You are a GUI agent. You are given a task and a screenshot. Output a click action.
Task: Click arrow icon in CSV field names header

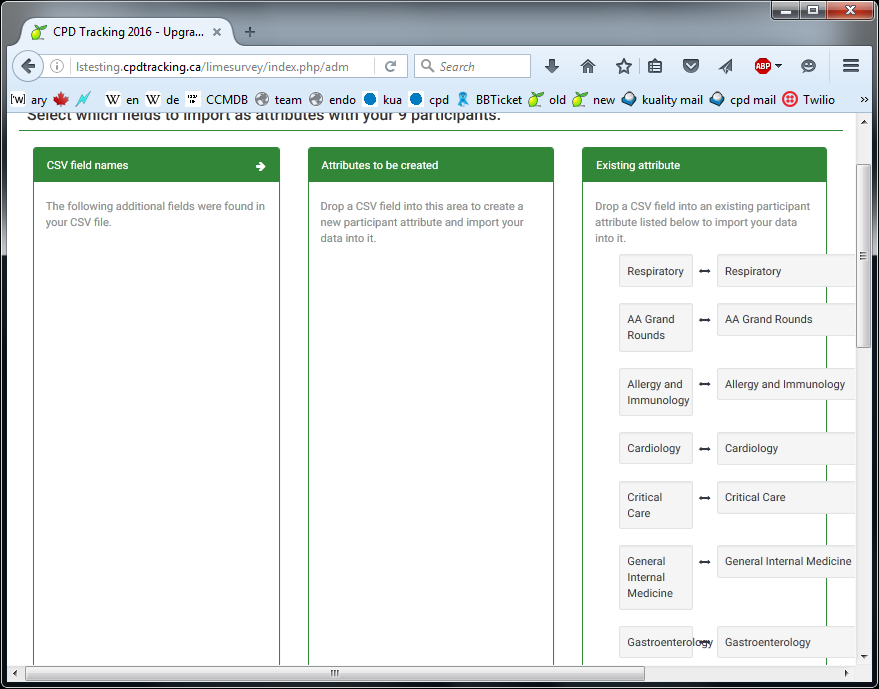(x=261, y=166)
